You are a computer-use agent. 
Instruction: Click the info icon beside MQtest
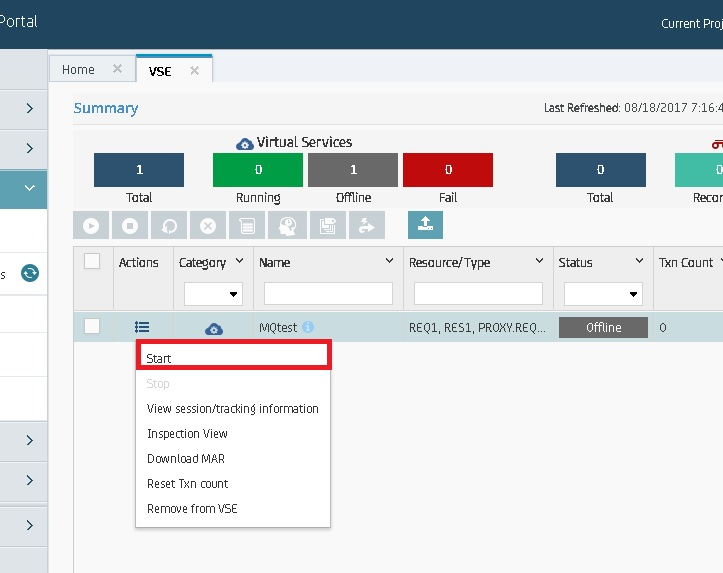tap(308, 327)
